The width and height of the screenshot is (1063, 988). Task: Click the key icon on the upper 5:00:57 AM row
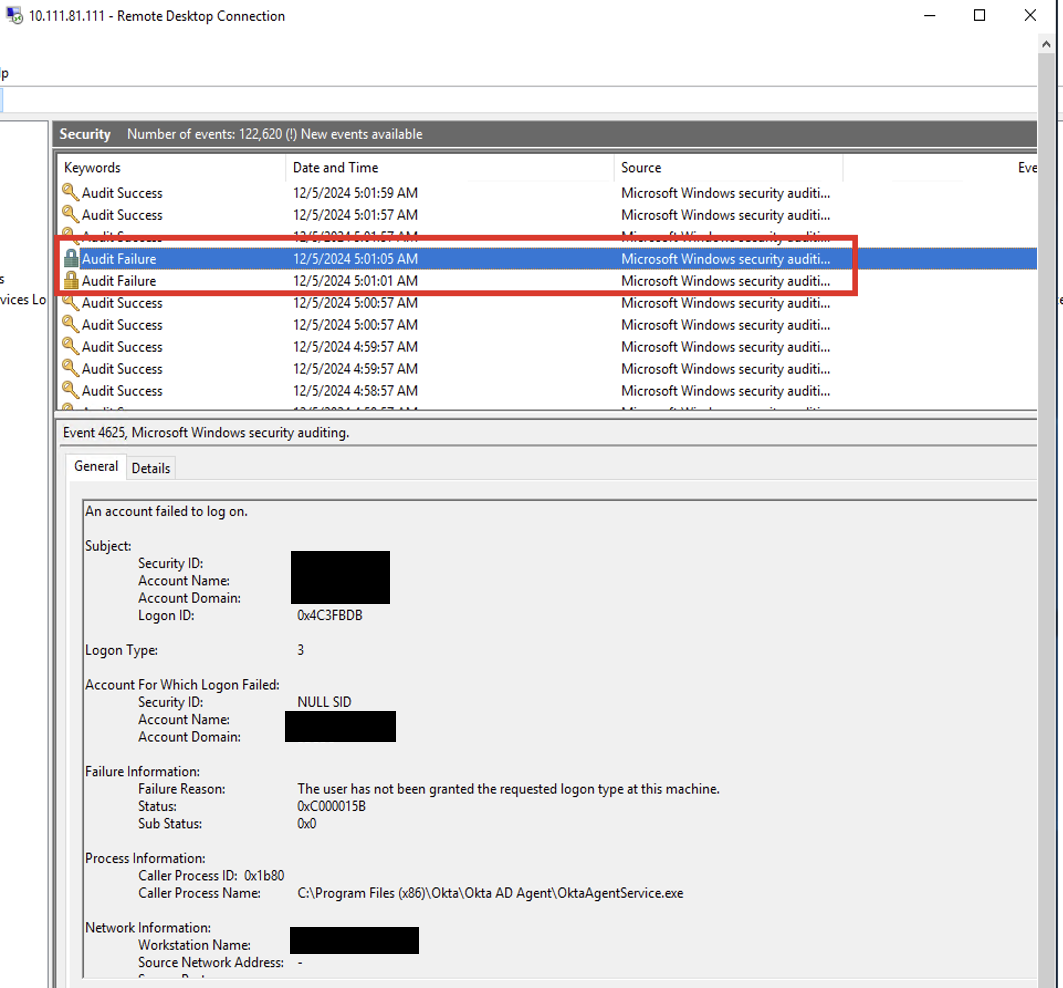(x=70, y=303)
